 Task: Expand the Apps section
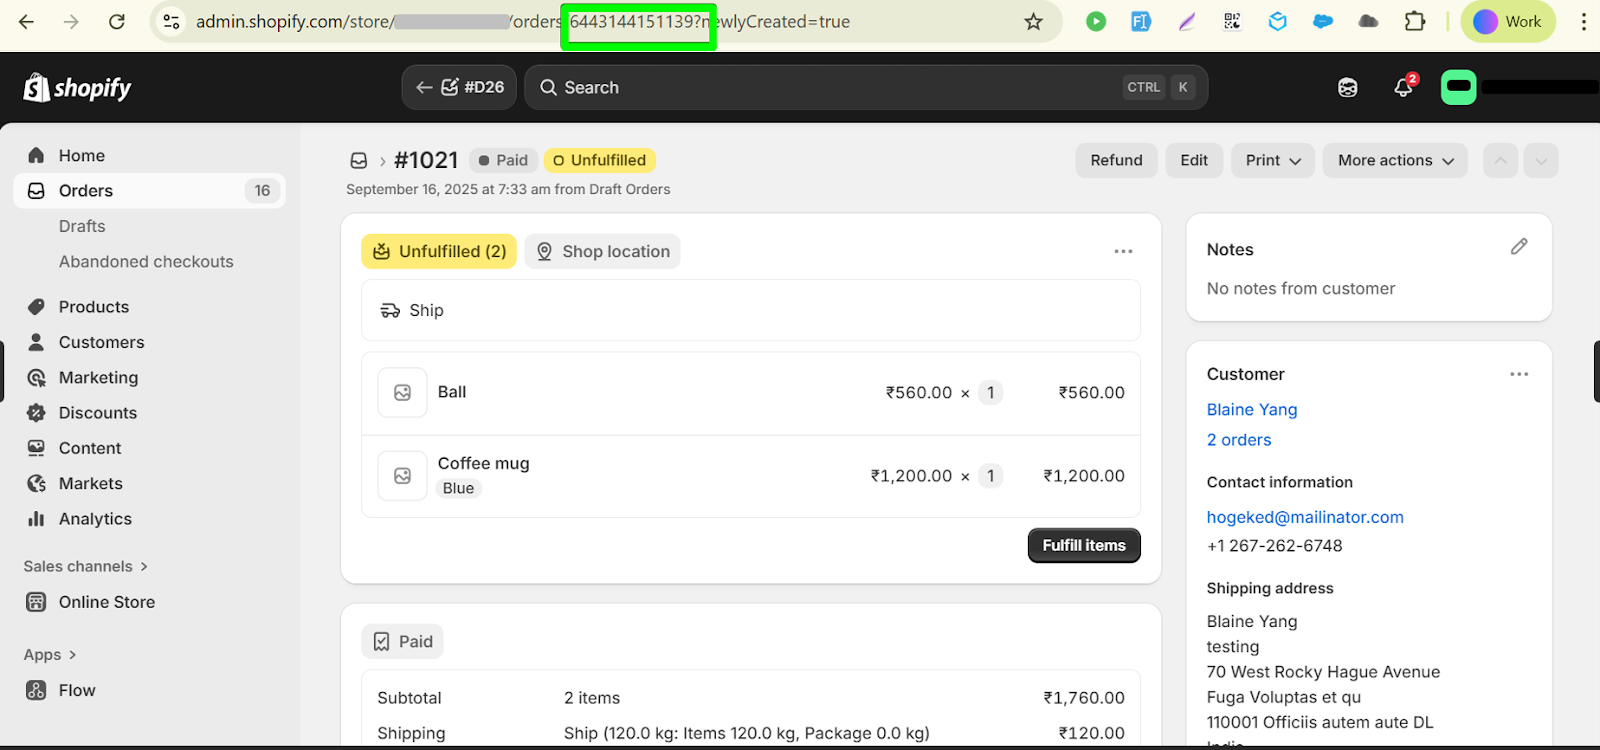pos(50,655)
